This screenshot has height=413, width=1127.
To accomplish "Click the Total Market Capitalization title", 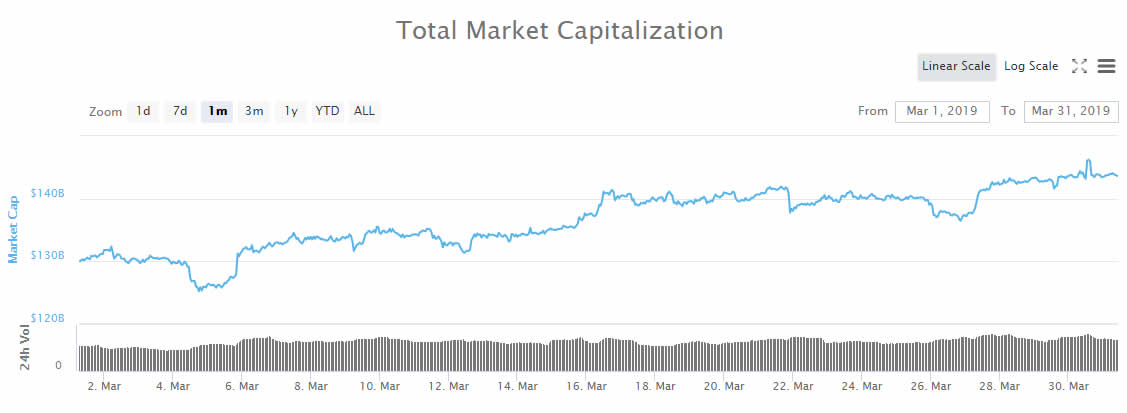I will [560, 30].
